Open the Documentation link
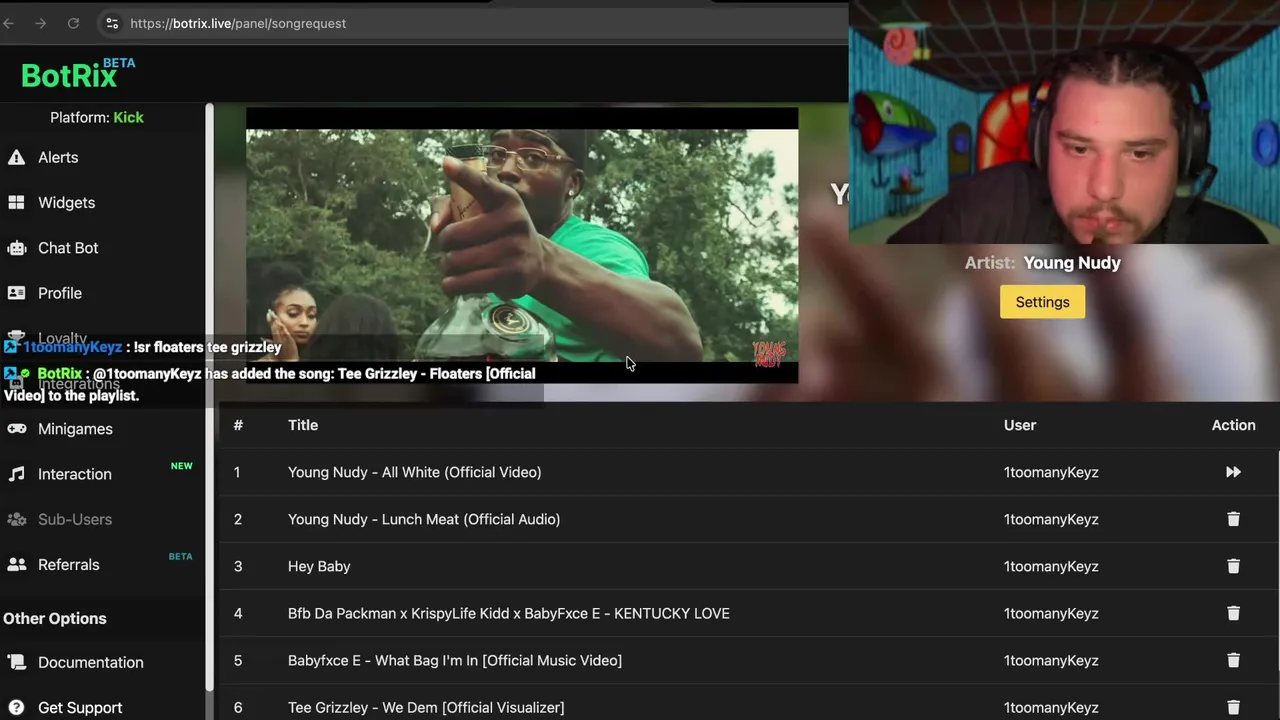The height and width of the screenshot is (720, 1280). coord(90,662)
